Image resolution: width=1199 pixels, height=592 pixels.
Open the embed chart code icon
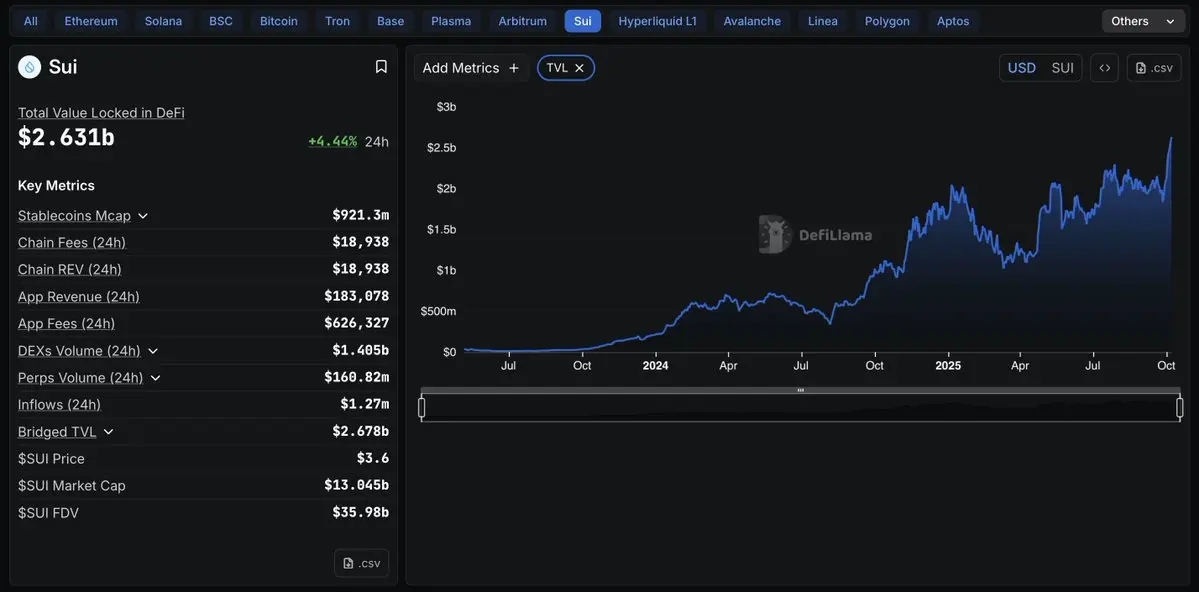(1104, 67)
